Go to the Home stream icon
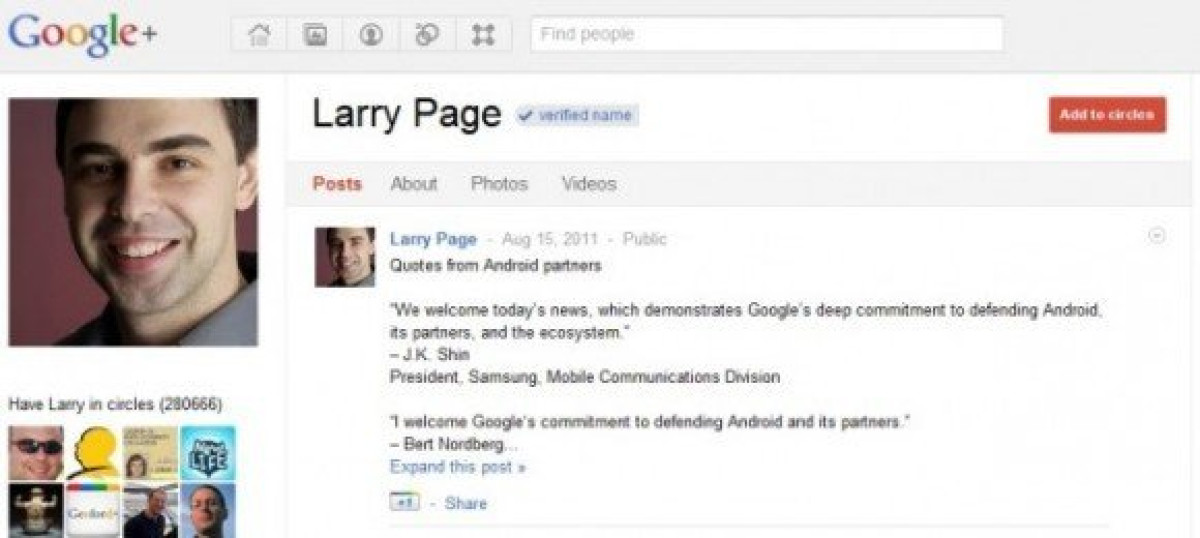 point(259,35)
